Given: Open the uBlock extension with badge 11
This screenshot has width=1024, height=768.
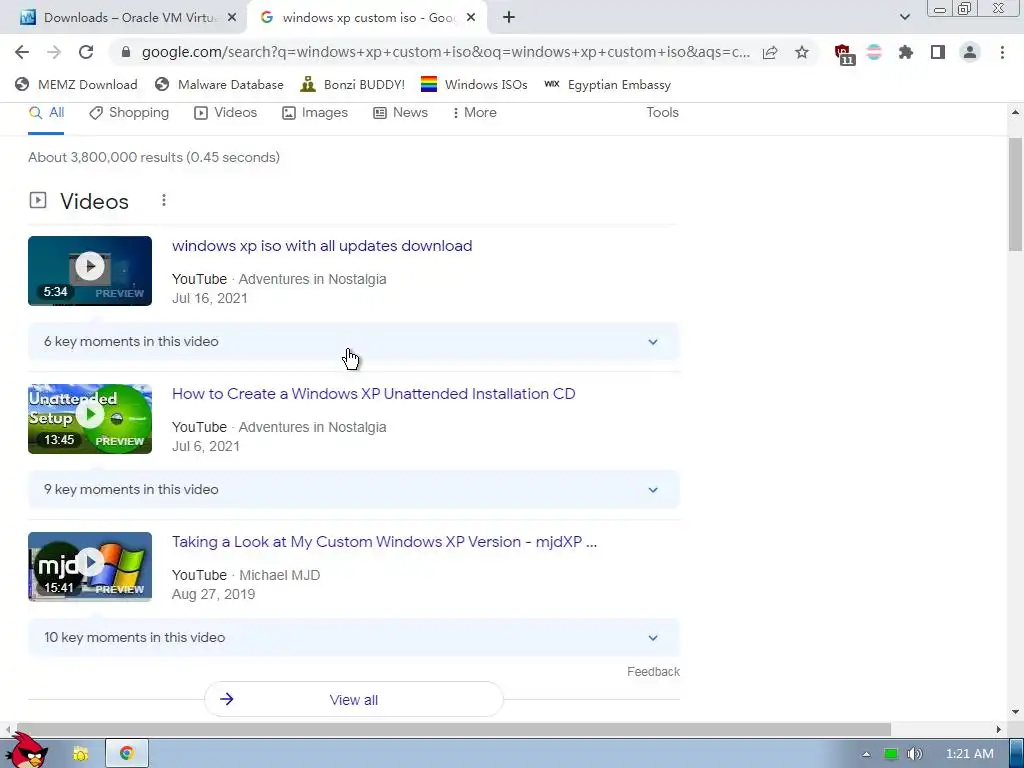Looking at the screenshot, I should coord(843,54).
